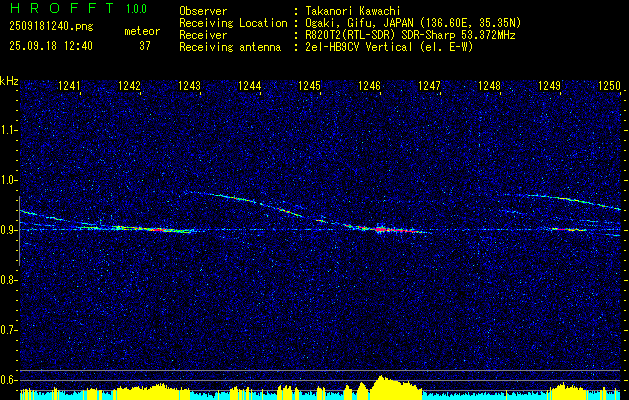The image size is (629, 400).
Task: Click the observer name Takanori Kawachi
Action: point(351,11)
